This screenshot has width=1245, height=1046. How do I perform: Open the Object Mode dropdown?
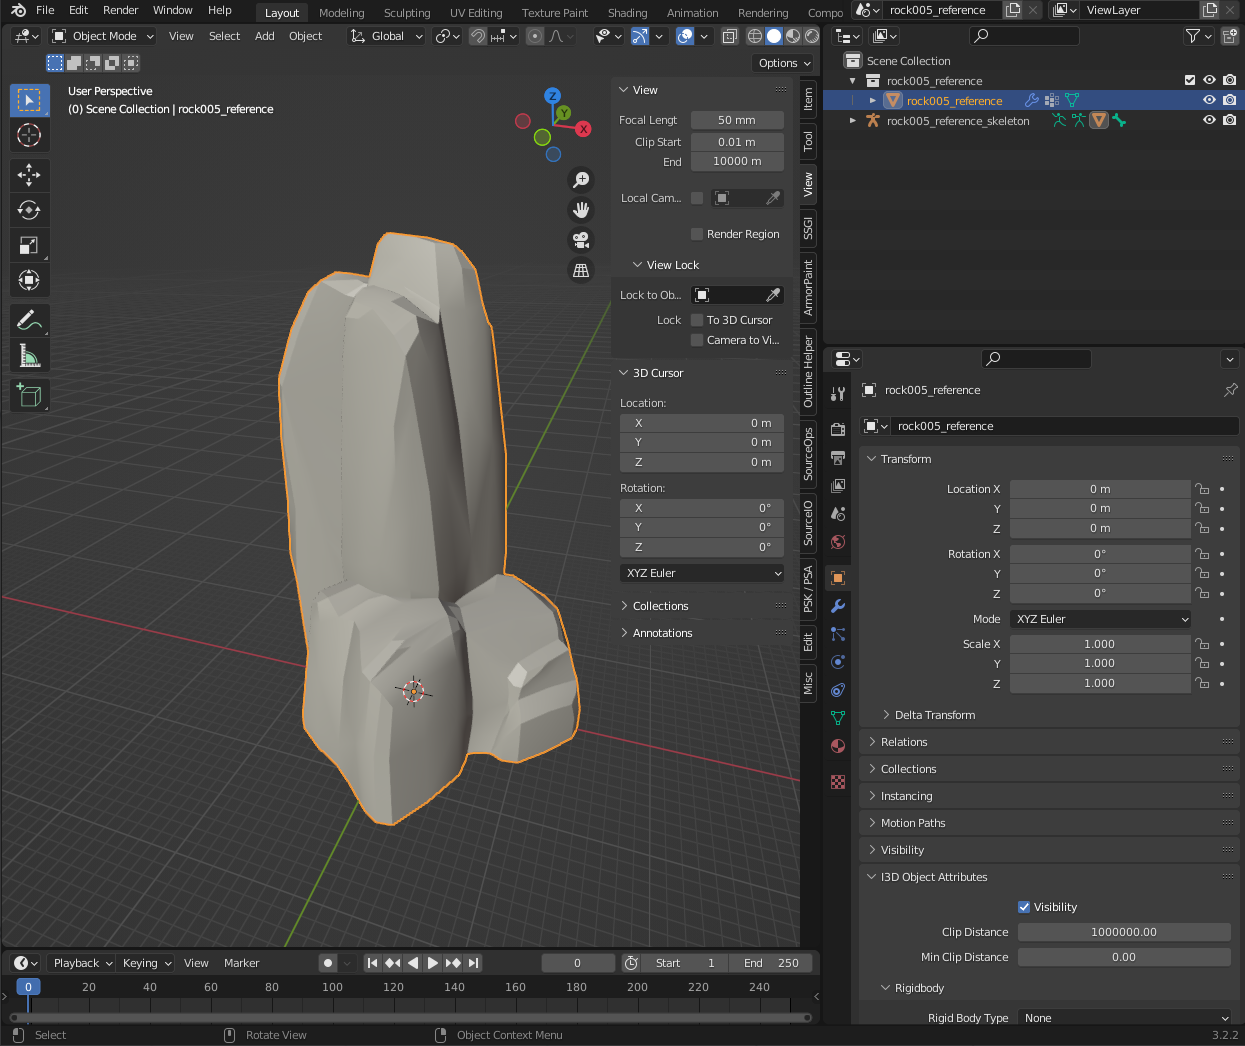coord(103,36)
